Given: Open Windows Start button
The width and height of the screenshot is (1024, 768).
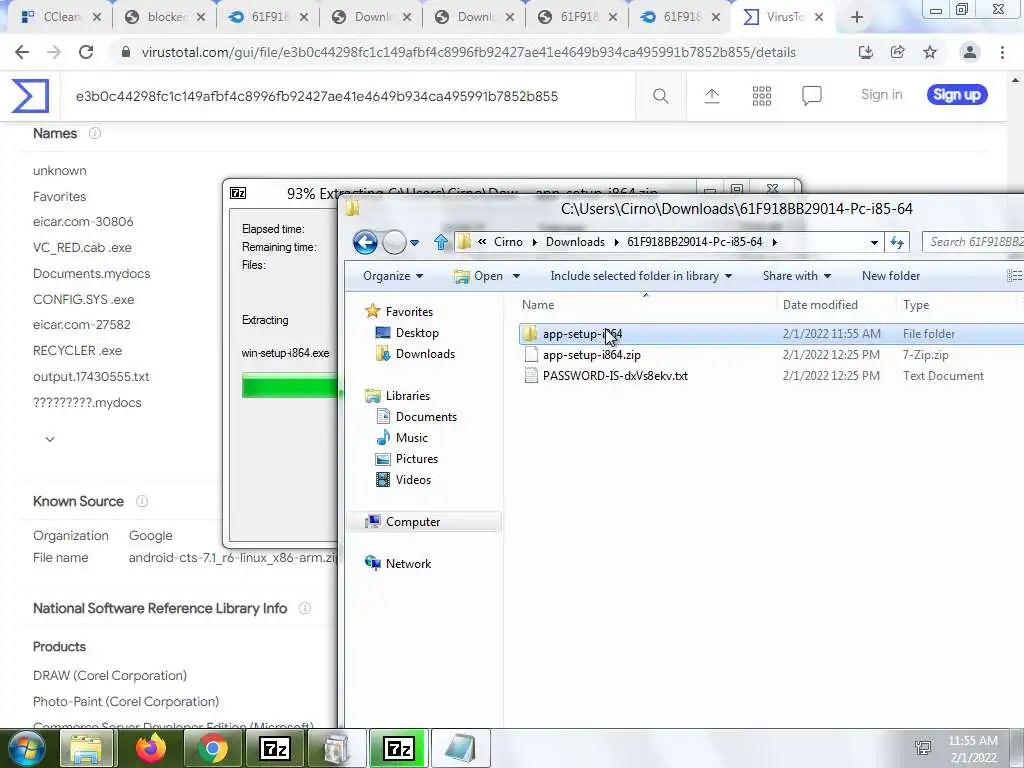Looking at the screenshot, I should [25, 748].
